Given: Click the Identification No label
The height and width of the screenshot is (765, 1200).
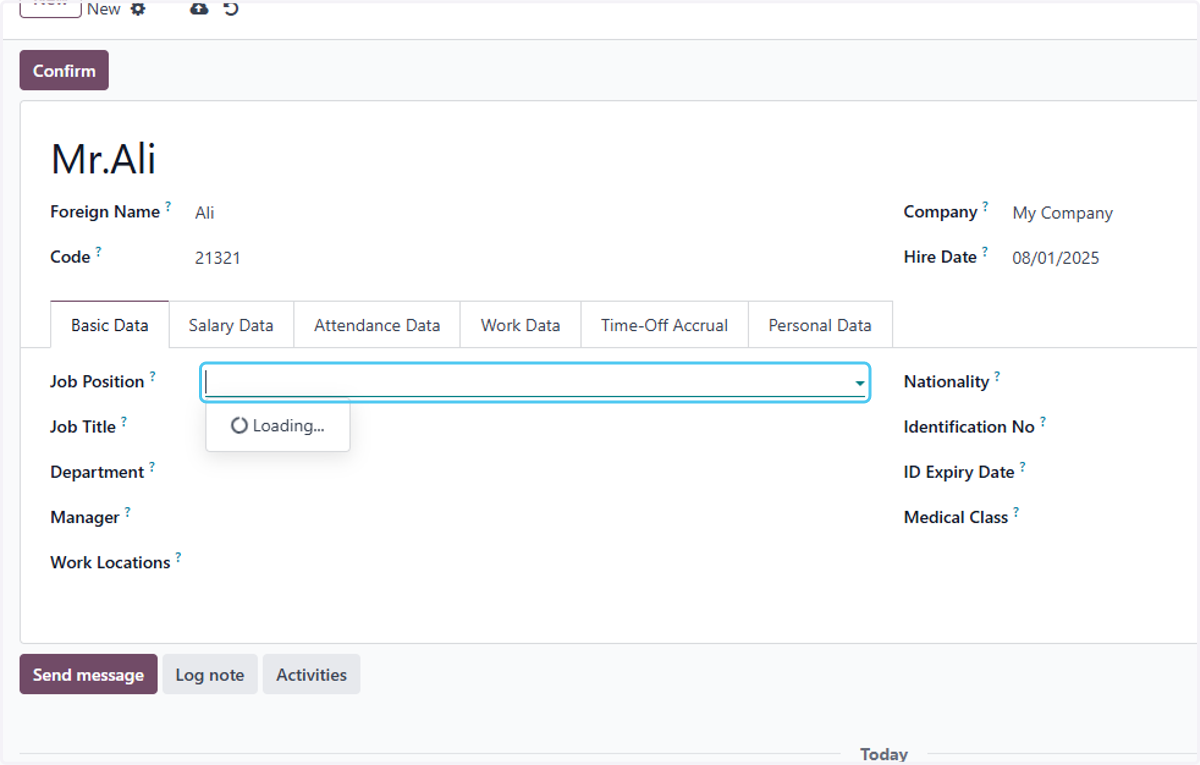Looking at the screenshot, I should 969,427.
